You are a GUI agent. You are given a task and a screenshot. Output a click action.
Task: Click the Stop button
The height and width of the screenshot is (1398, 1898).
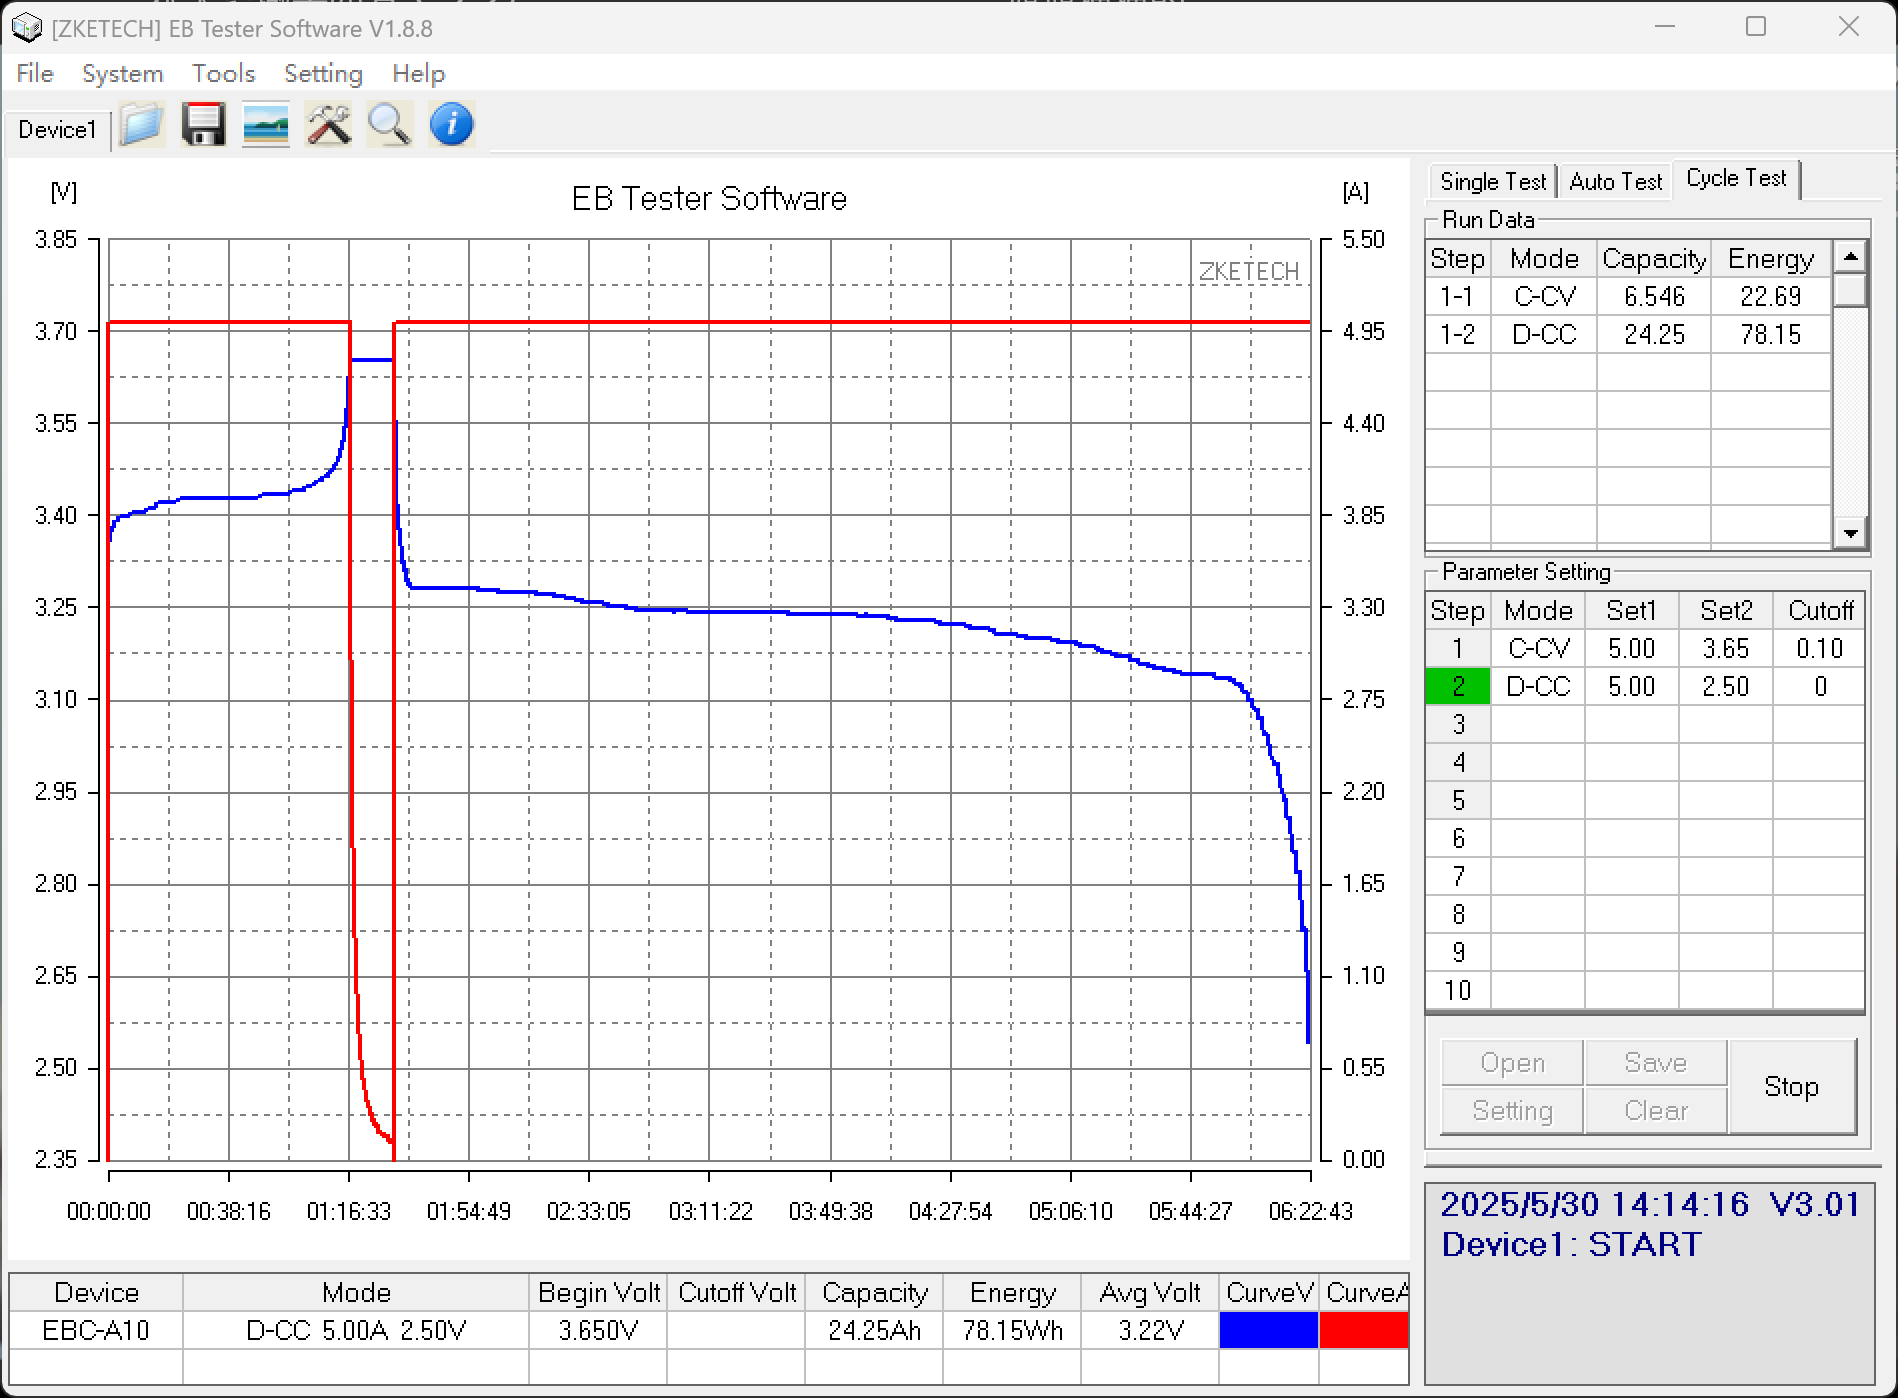coord(1791,1087)
